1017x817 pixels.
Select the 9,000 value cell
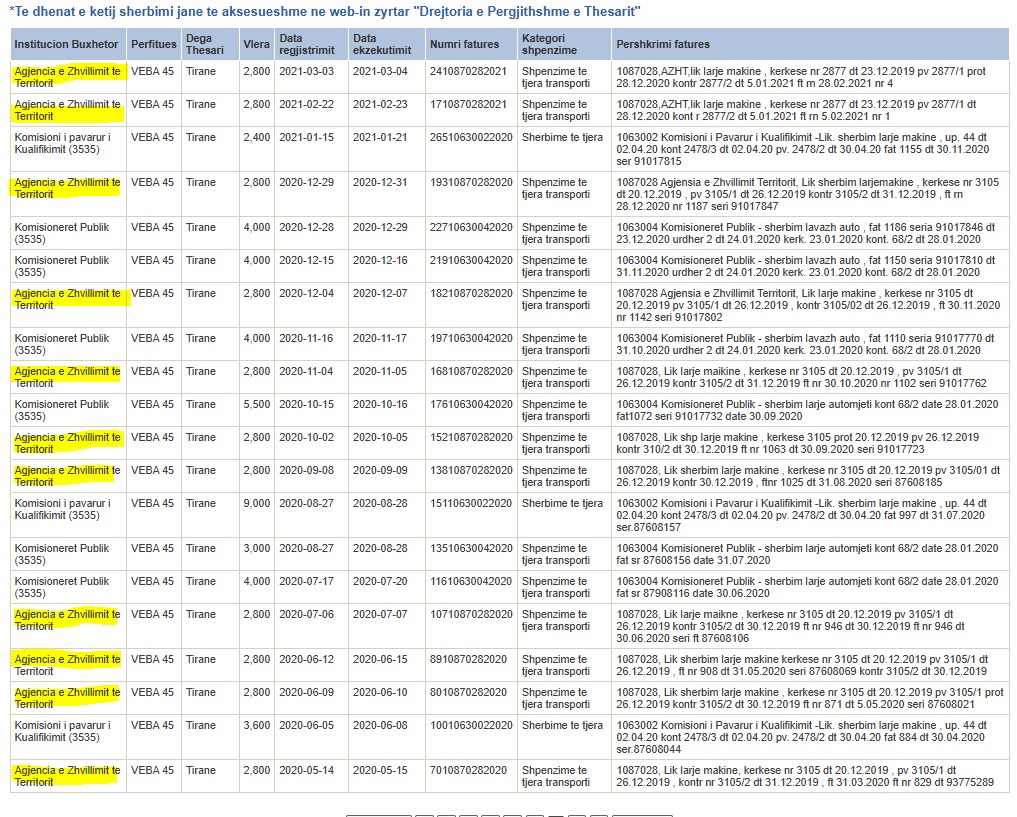tap(256, 503)
